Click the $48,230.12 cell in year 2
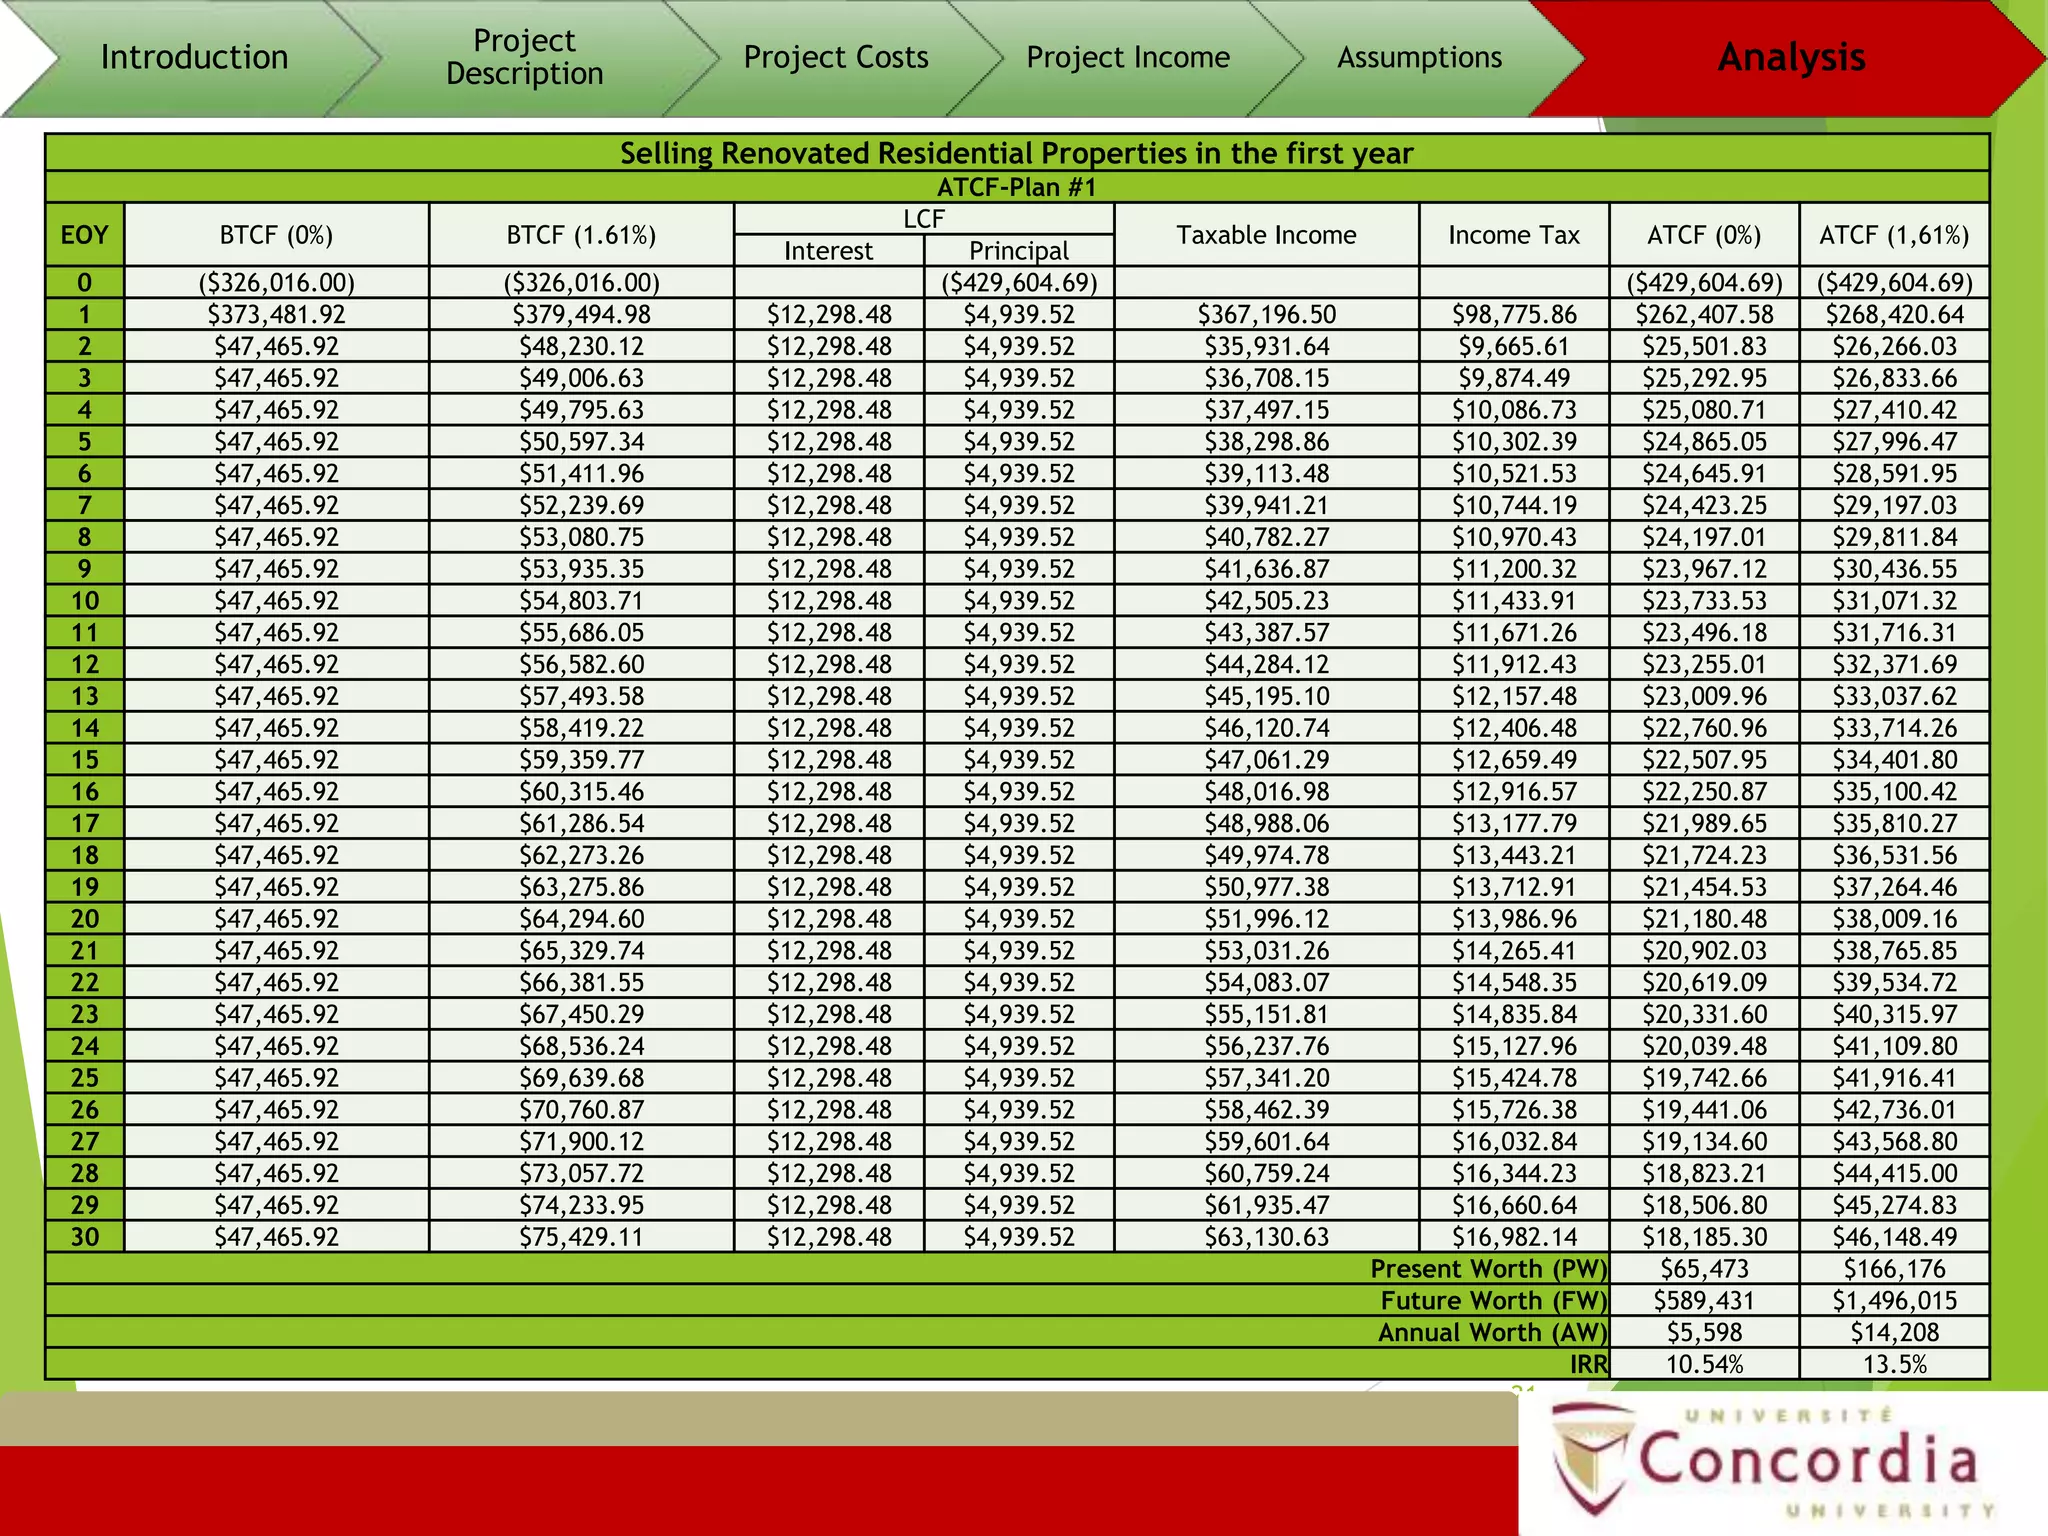This screenshot has height=1536, width=2048. tap(581, 346)
